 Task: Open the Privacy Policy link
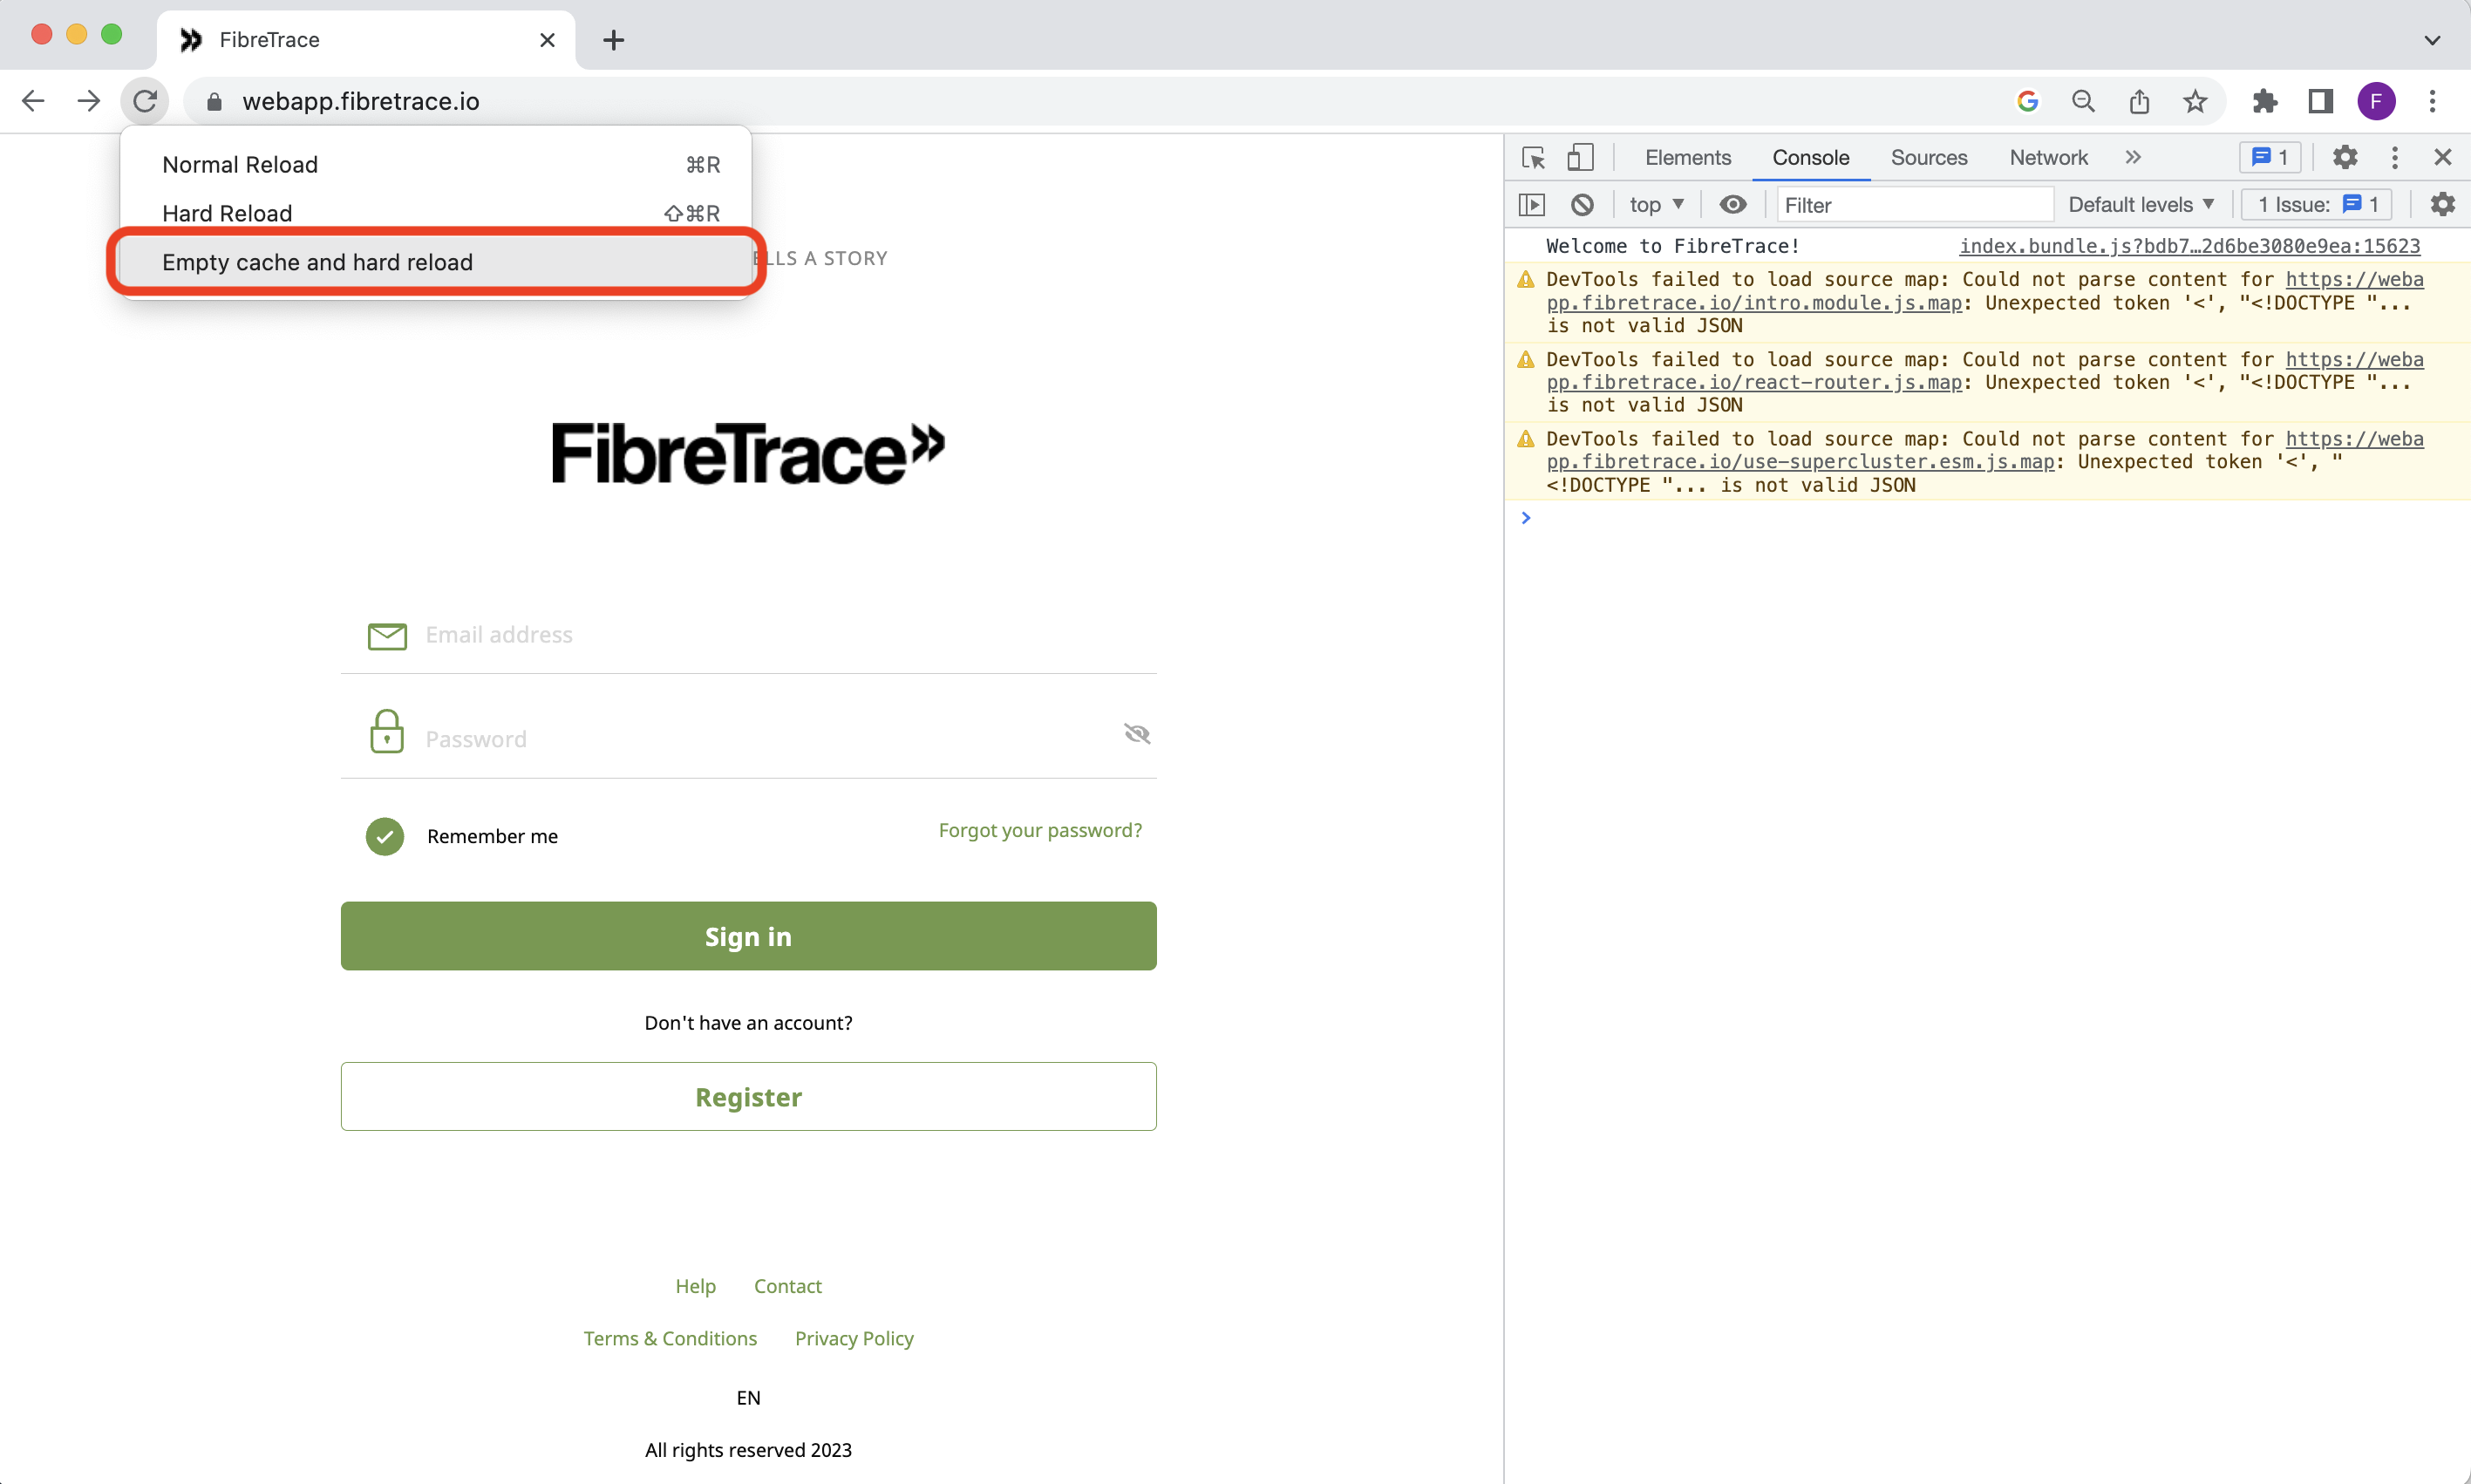pyautogui.click(x=854, y=1338)
